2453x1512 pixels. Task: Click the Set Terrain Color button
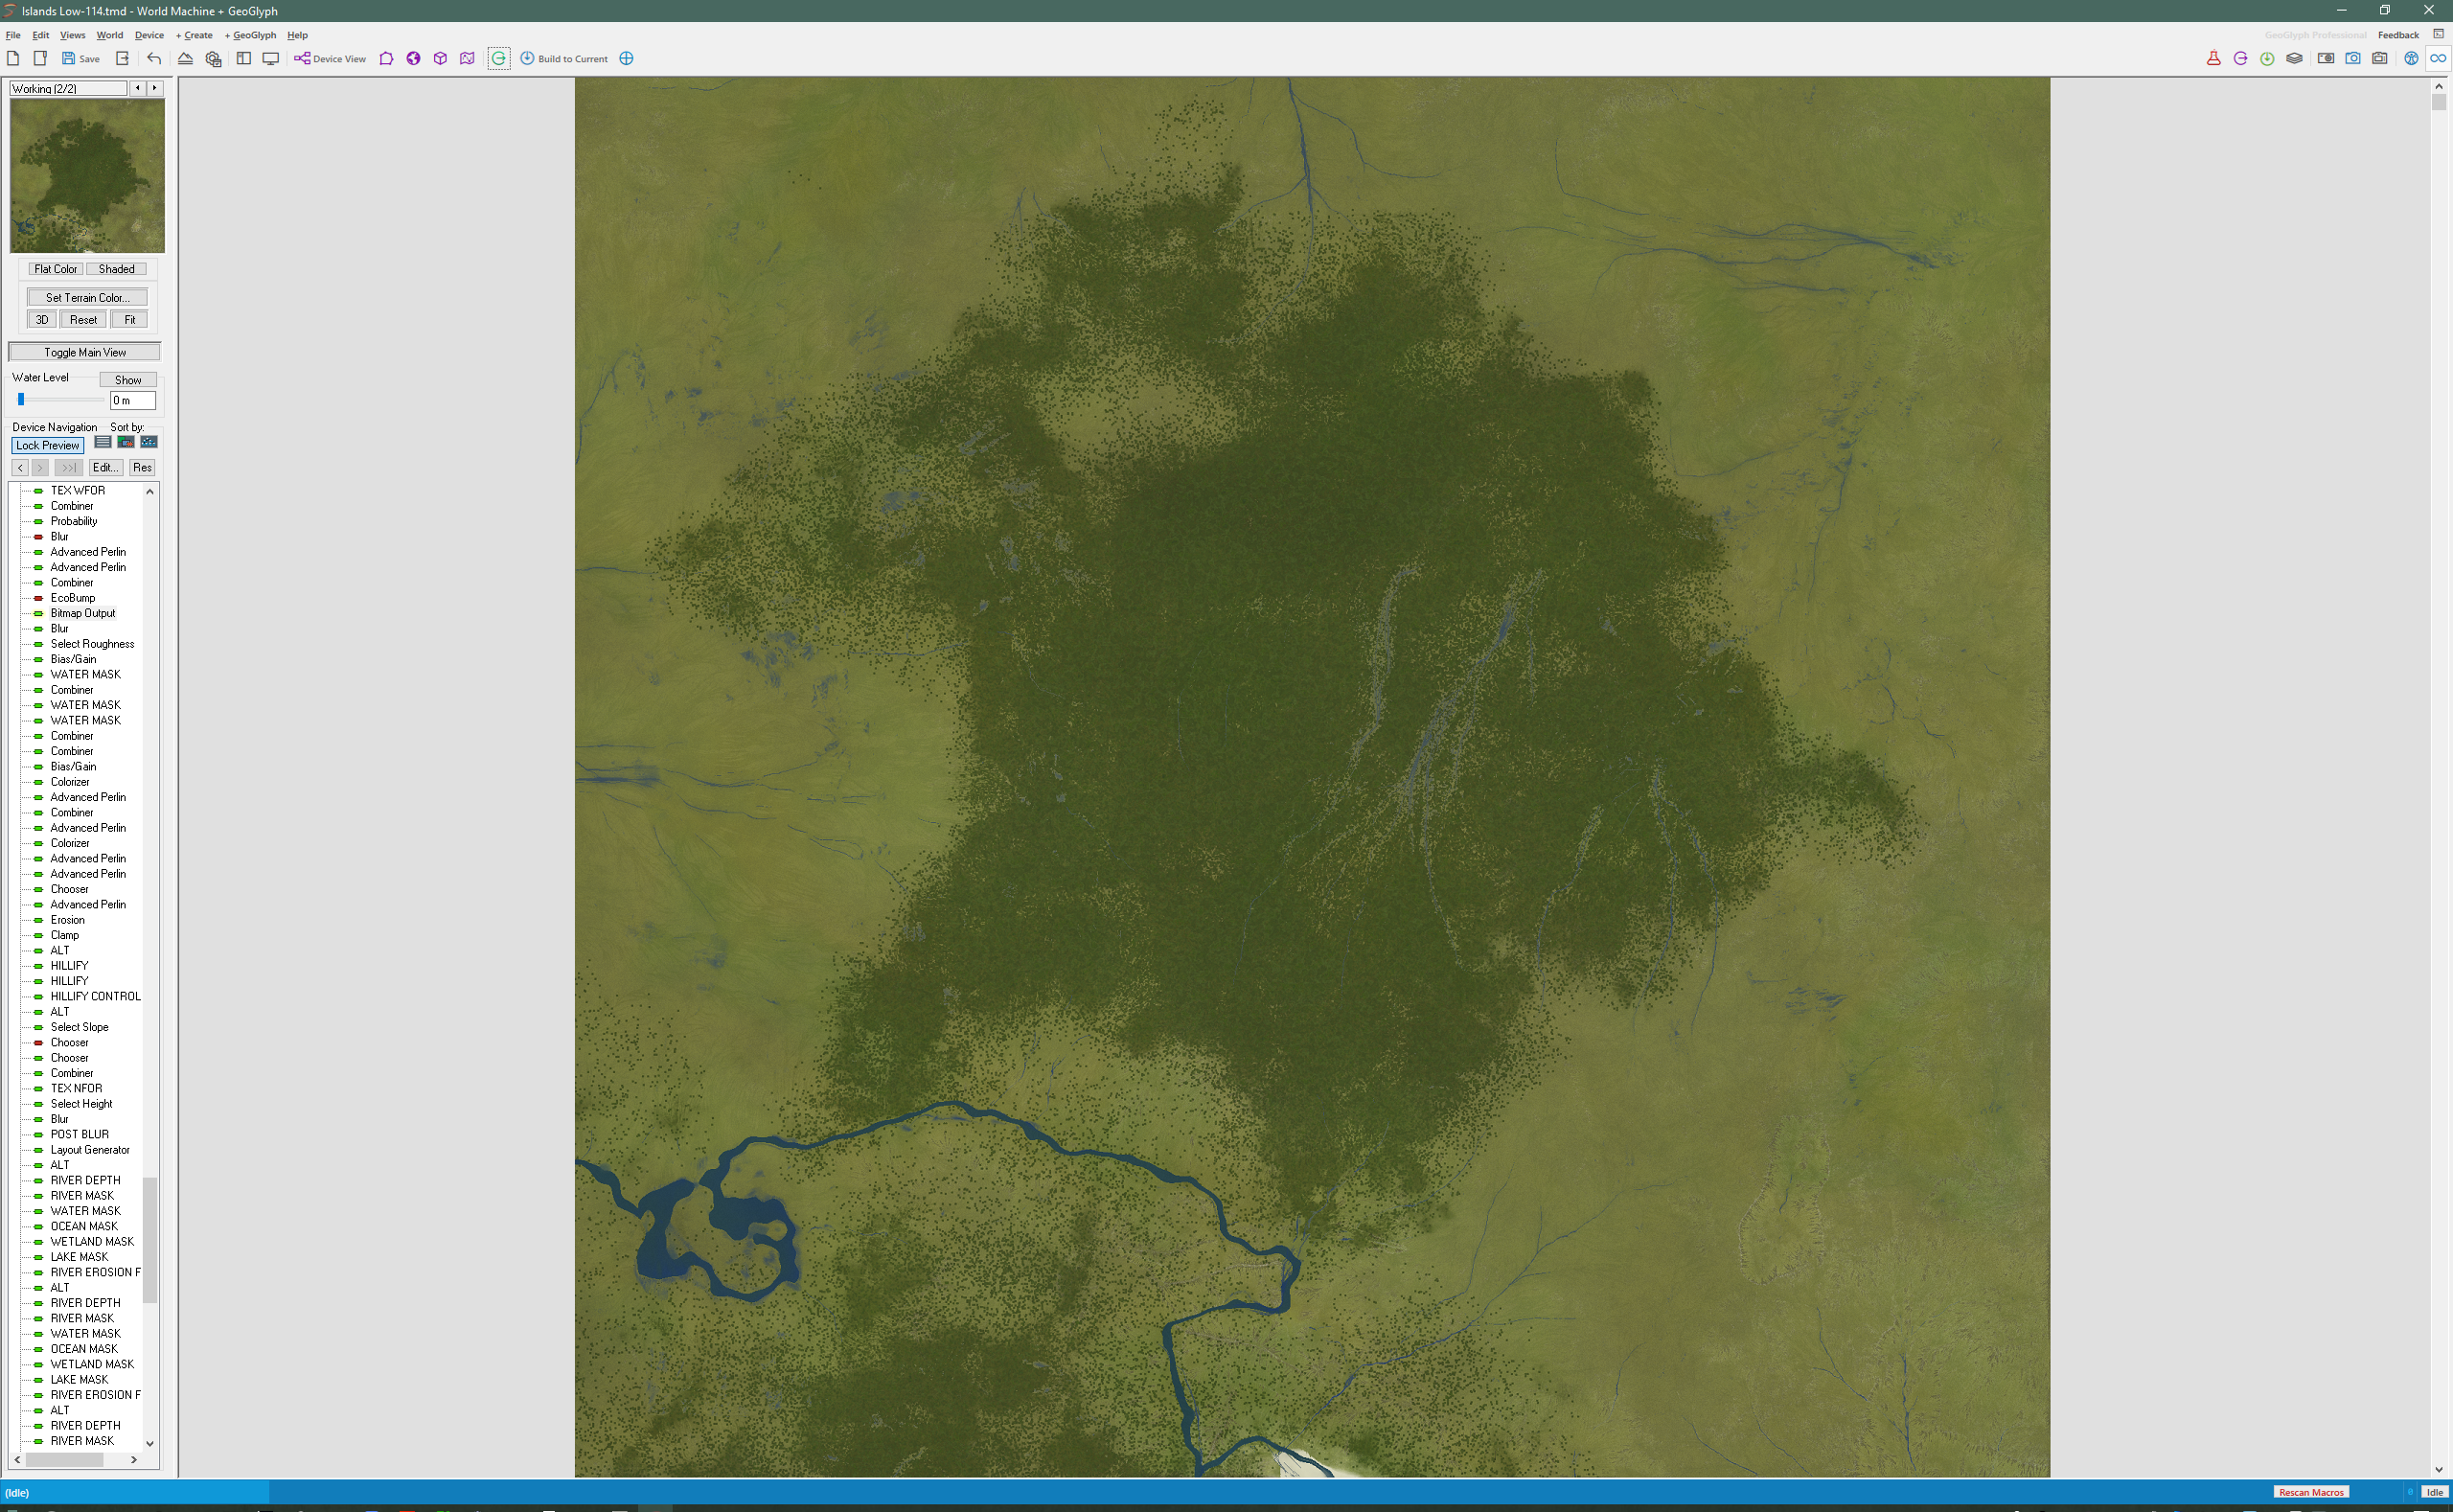[x=87, y=297]
